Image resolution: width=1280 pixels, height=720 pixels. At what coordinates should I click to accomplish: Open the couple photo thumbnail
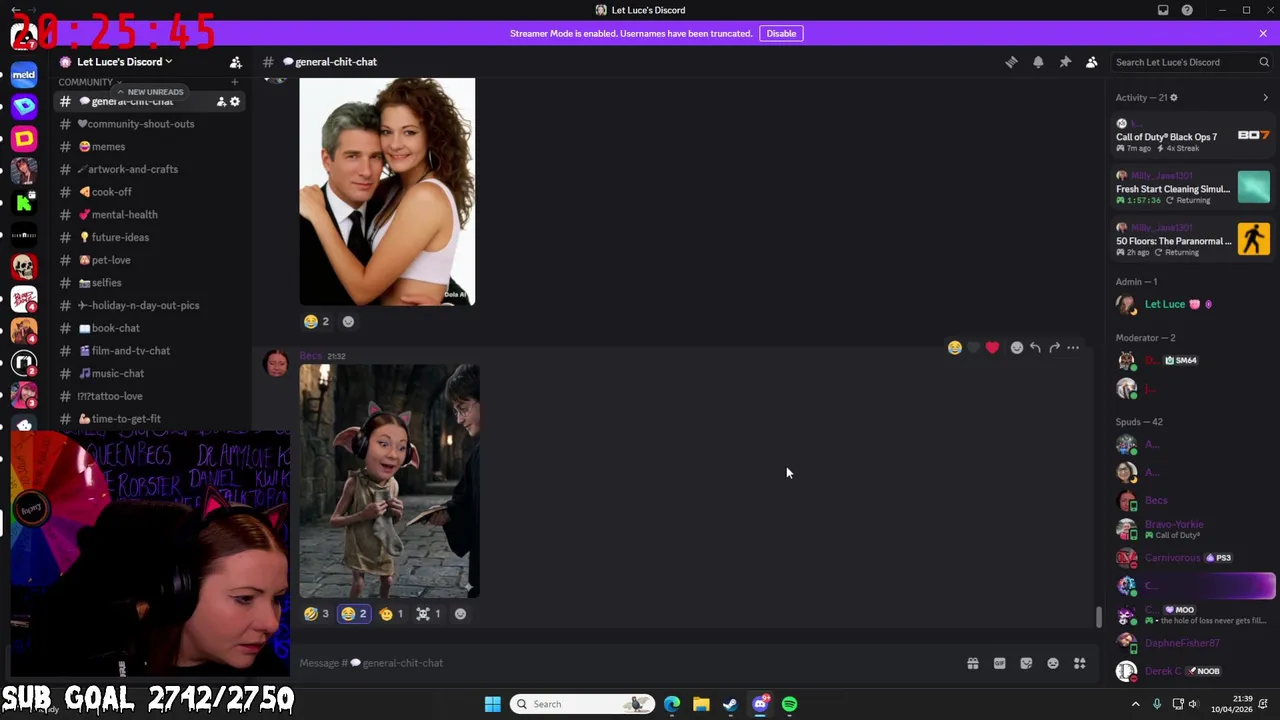(387, 192)
